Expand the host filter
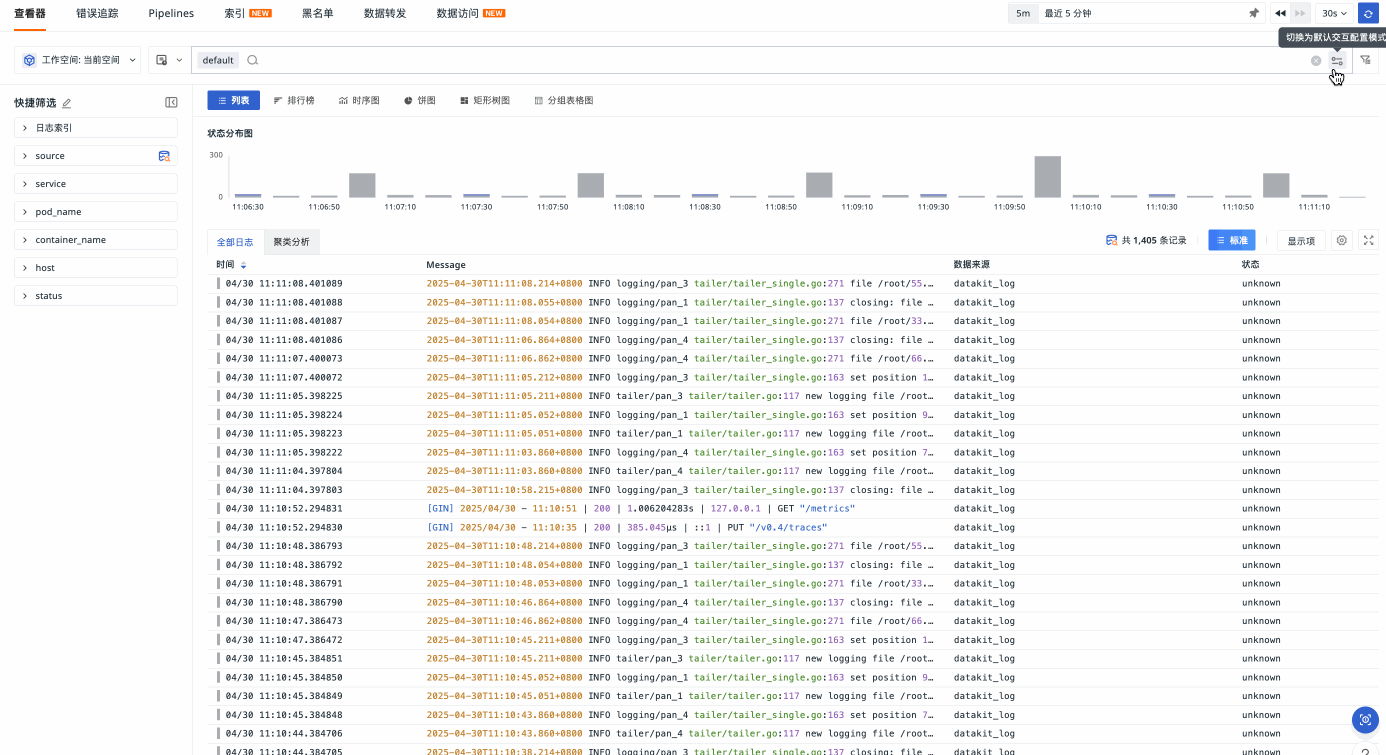The width and height of the screenshot is (1386, 755). (x=96, y=268)
